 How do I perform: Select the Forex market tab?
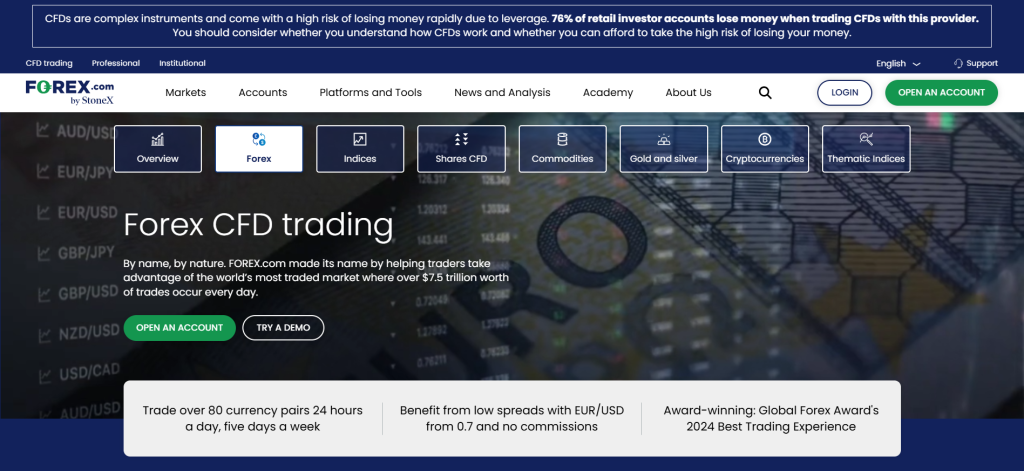click(259, 149)
